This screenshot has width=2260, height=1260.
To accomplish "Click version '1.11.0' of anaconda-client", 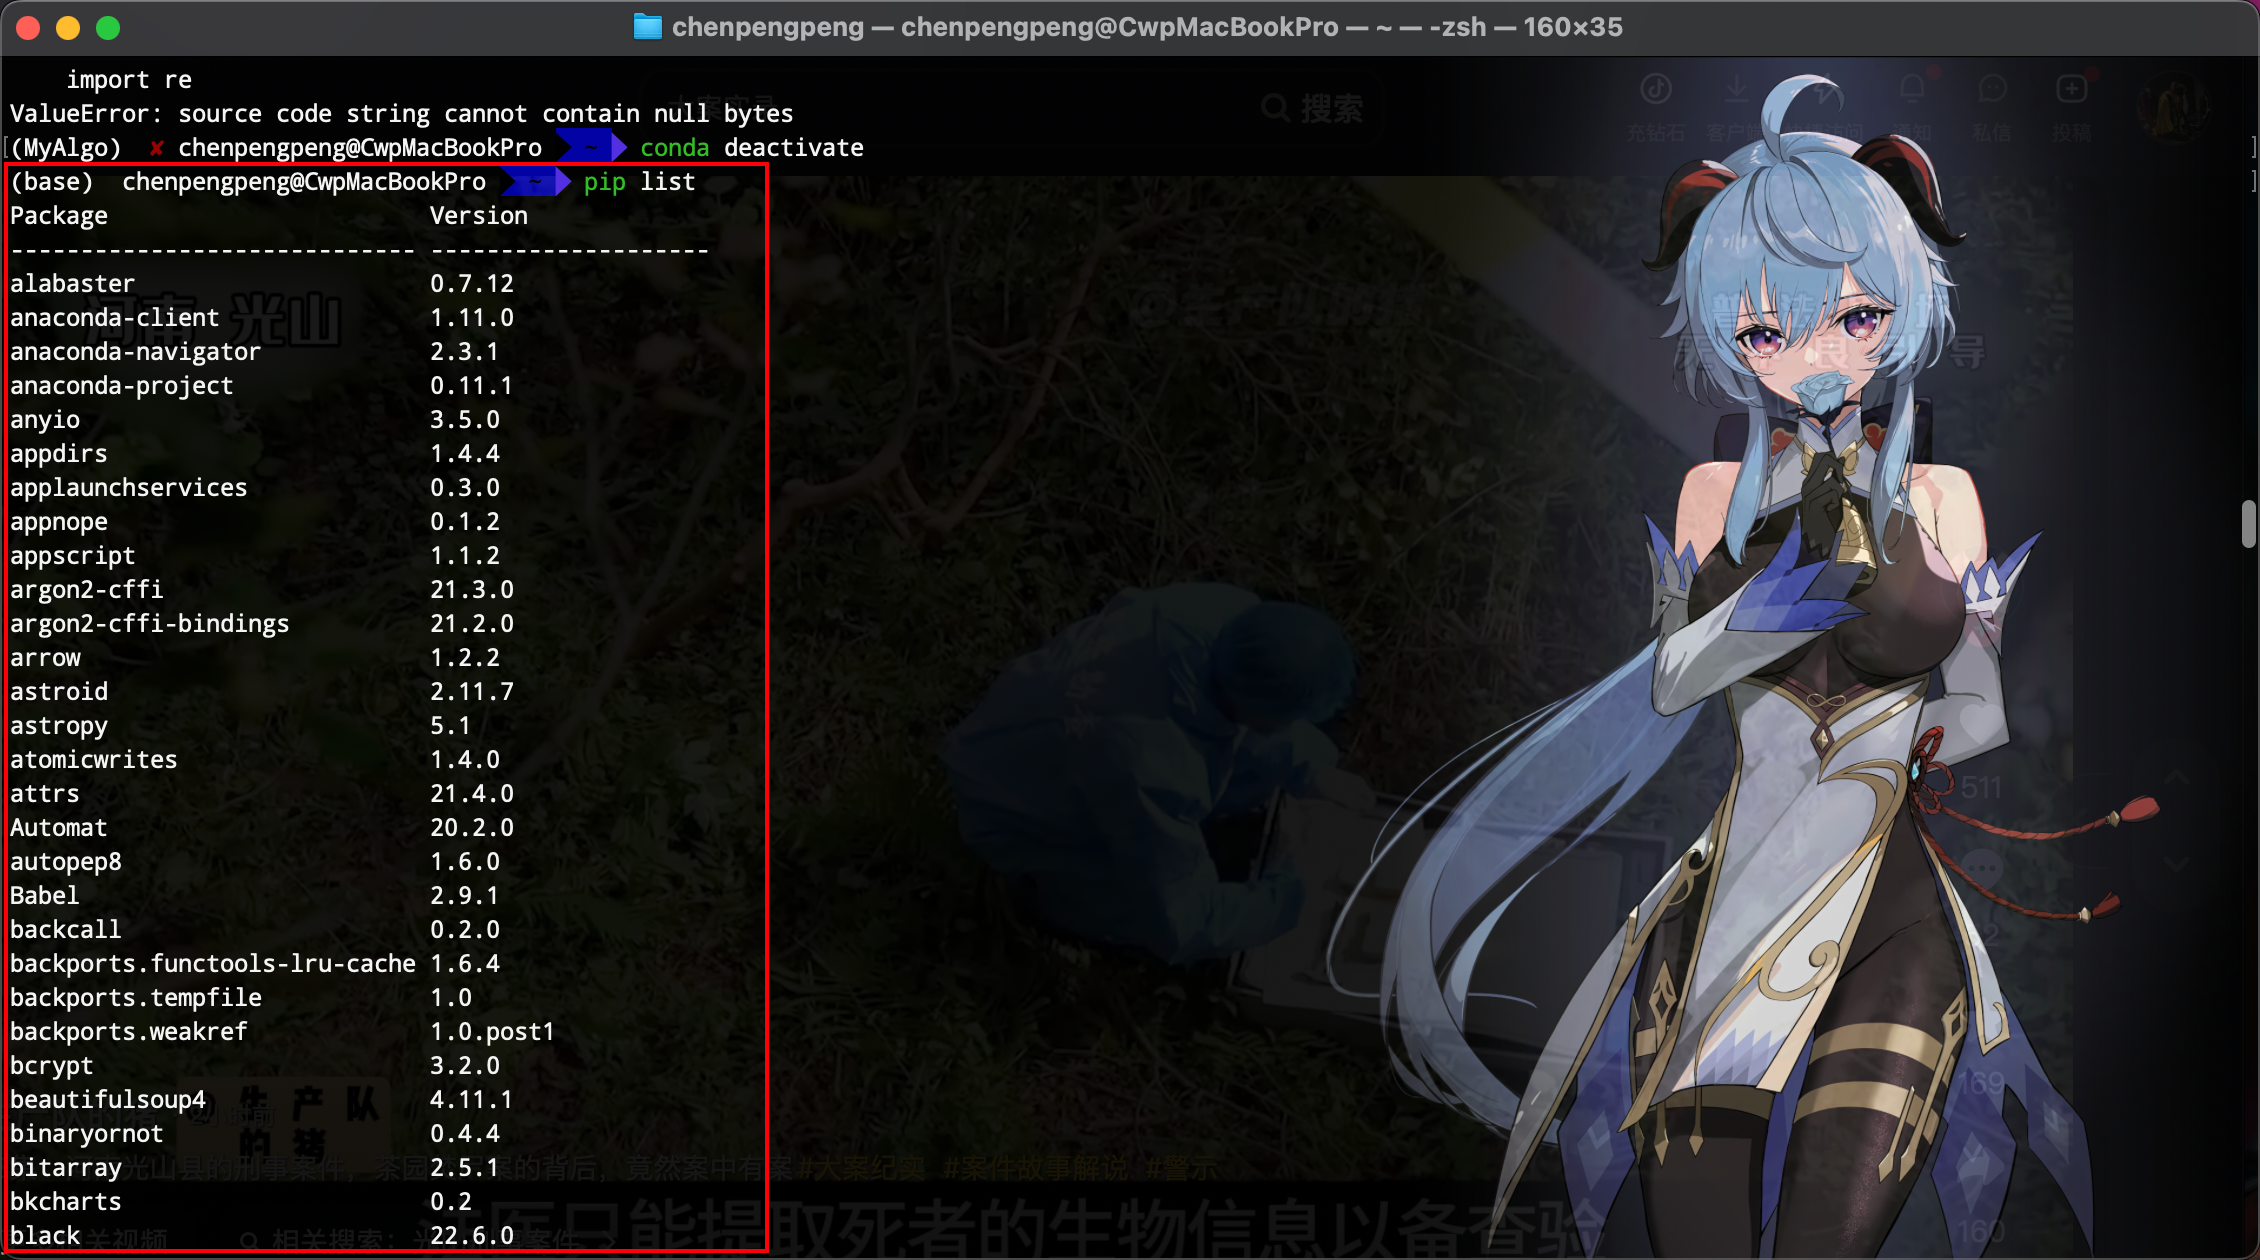I will pyautogui.click(x=472, y=318).
